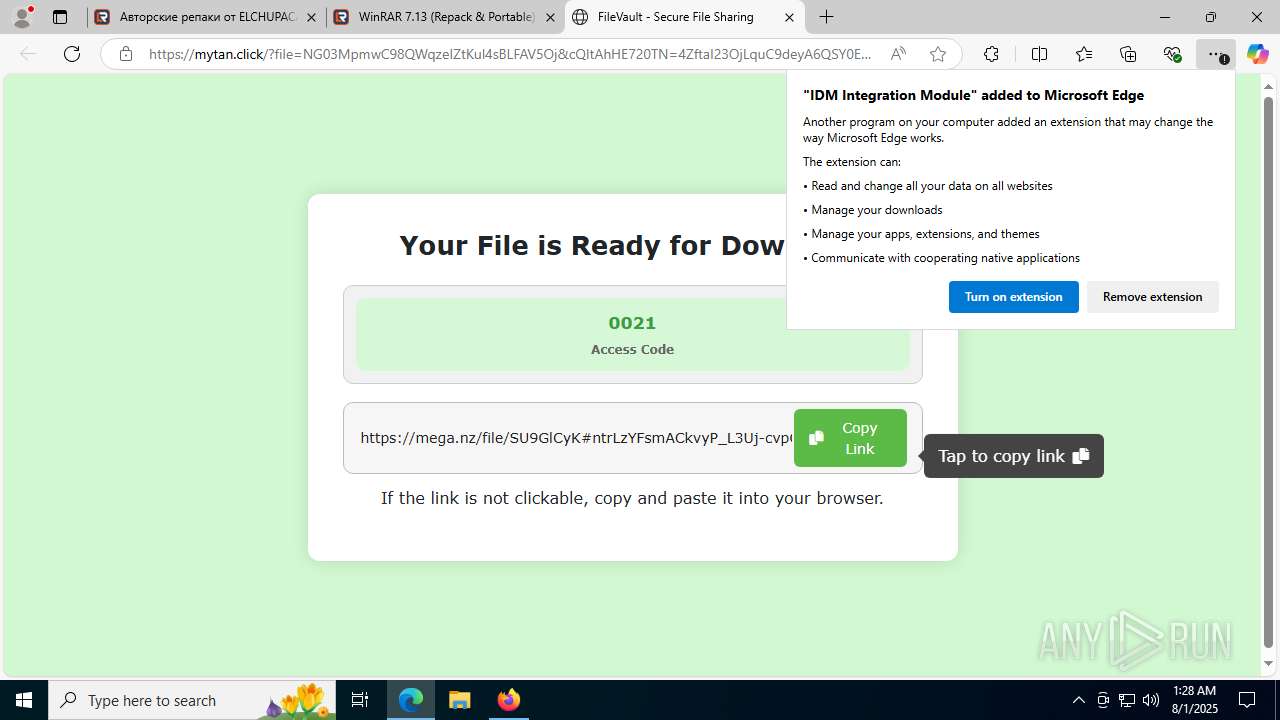Open a new browser tab

click(826, 17)
